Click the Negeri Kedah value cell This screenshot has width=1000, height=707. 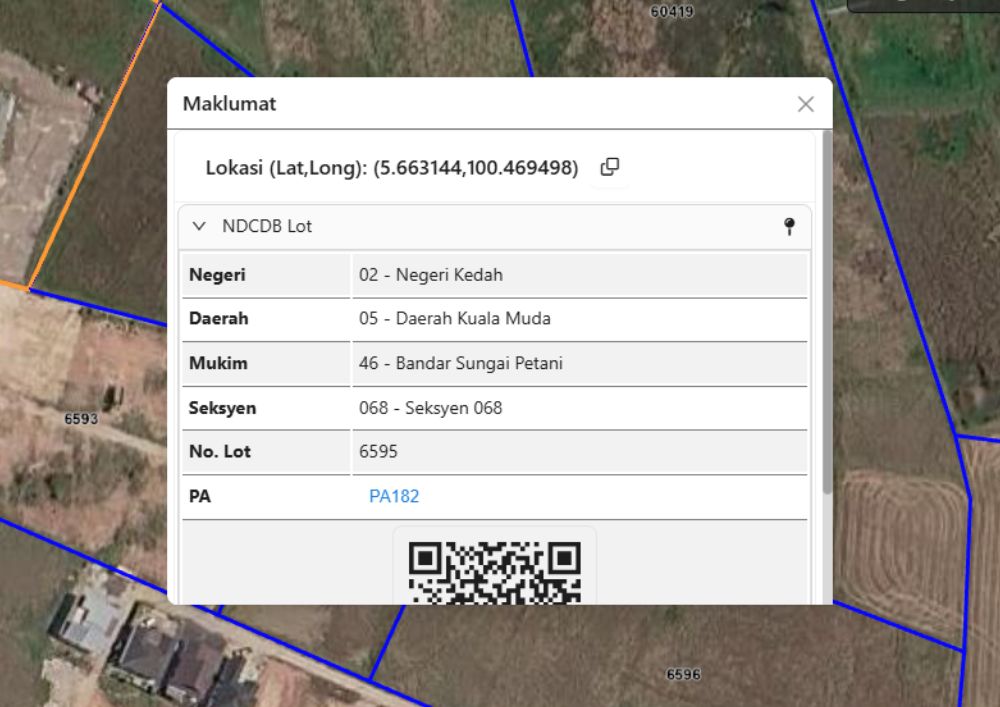coord(580,275)
